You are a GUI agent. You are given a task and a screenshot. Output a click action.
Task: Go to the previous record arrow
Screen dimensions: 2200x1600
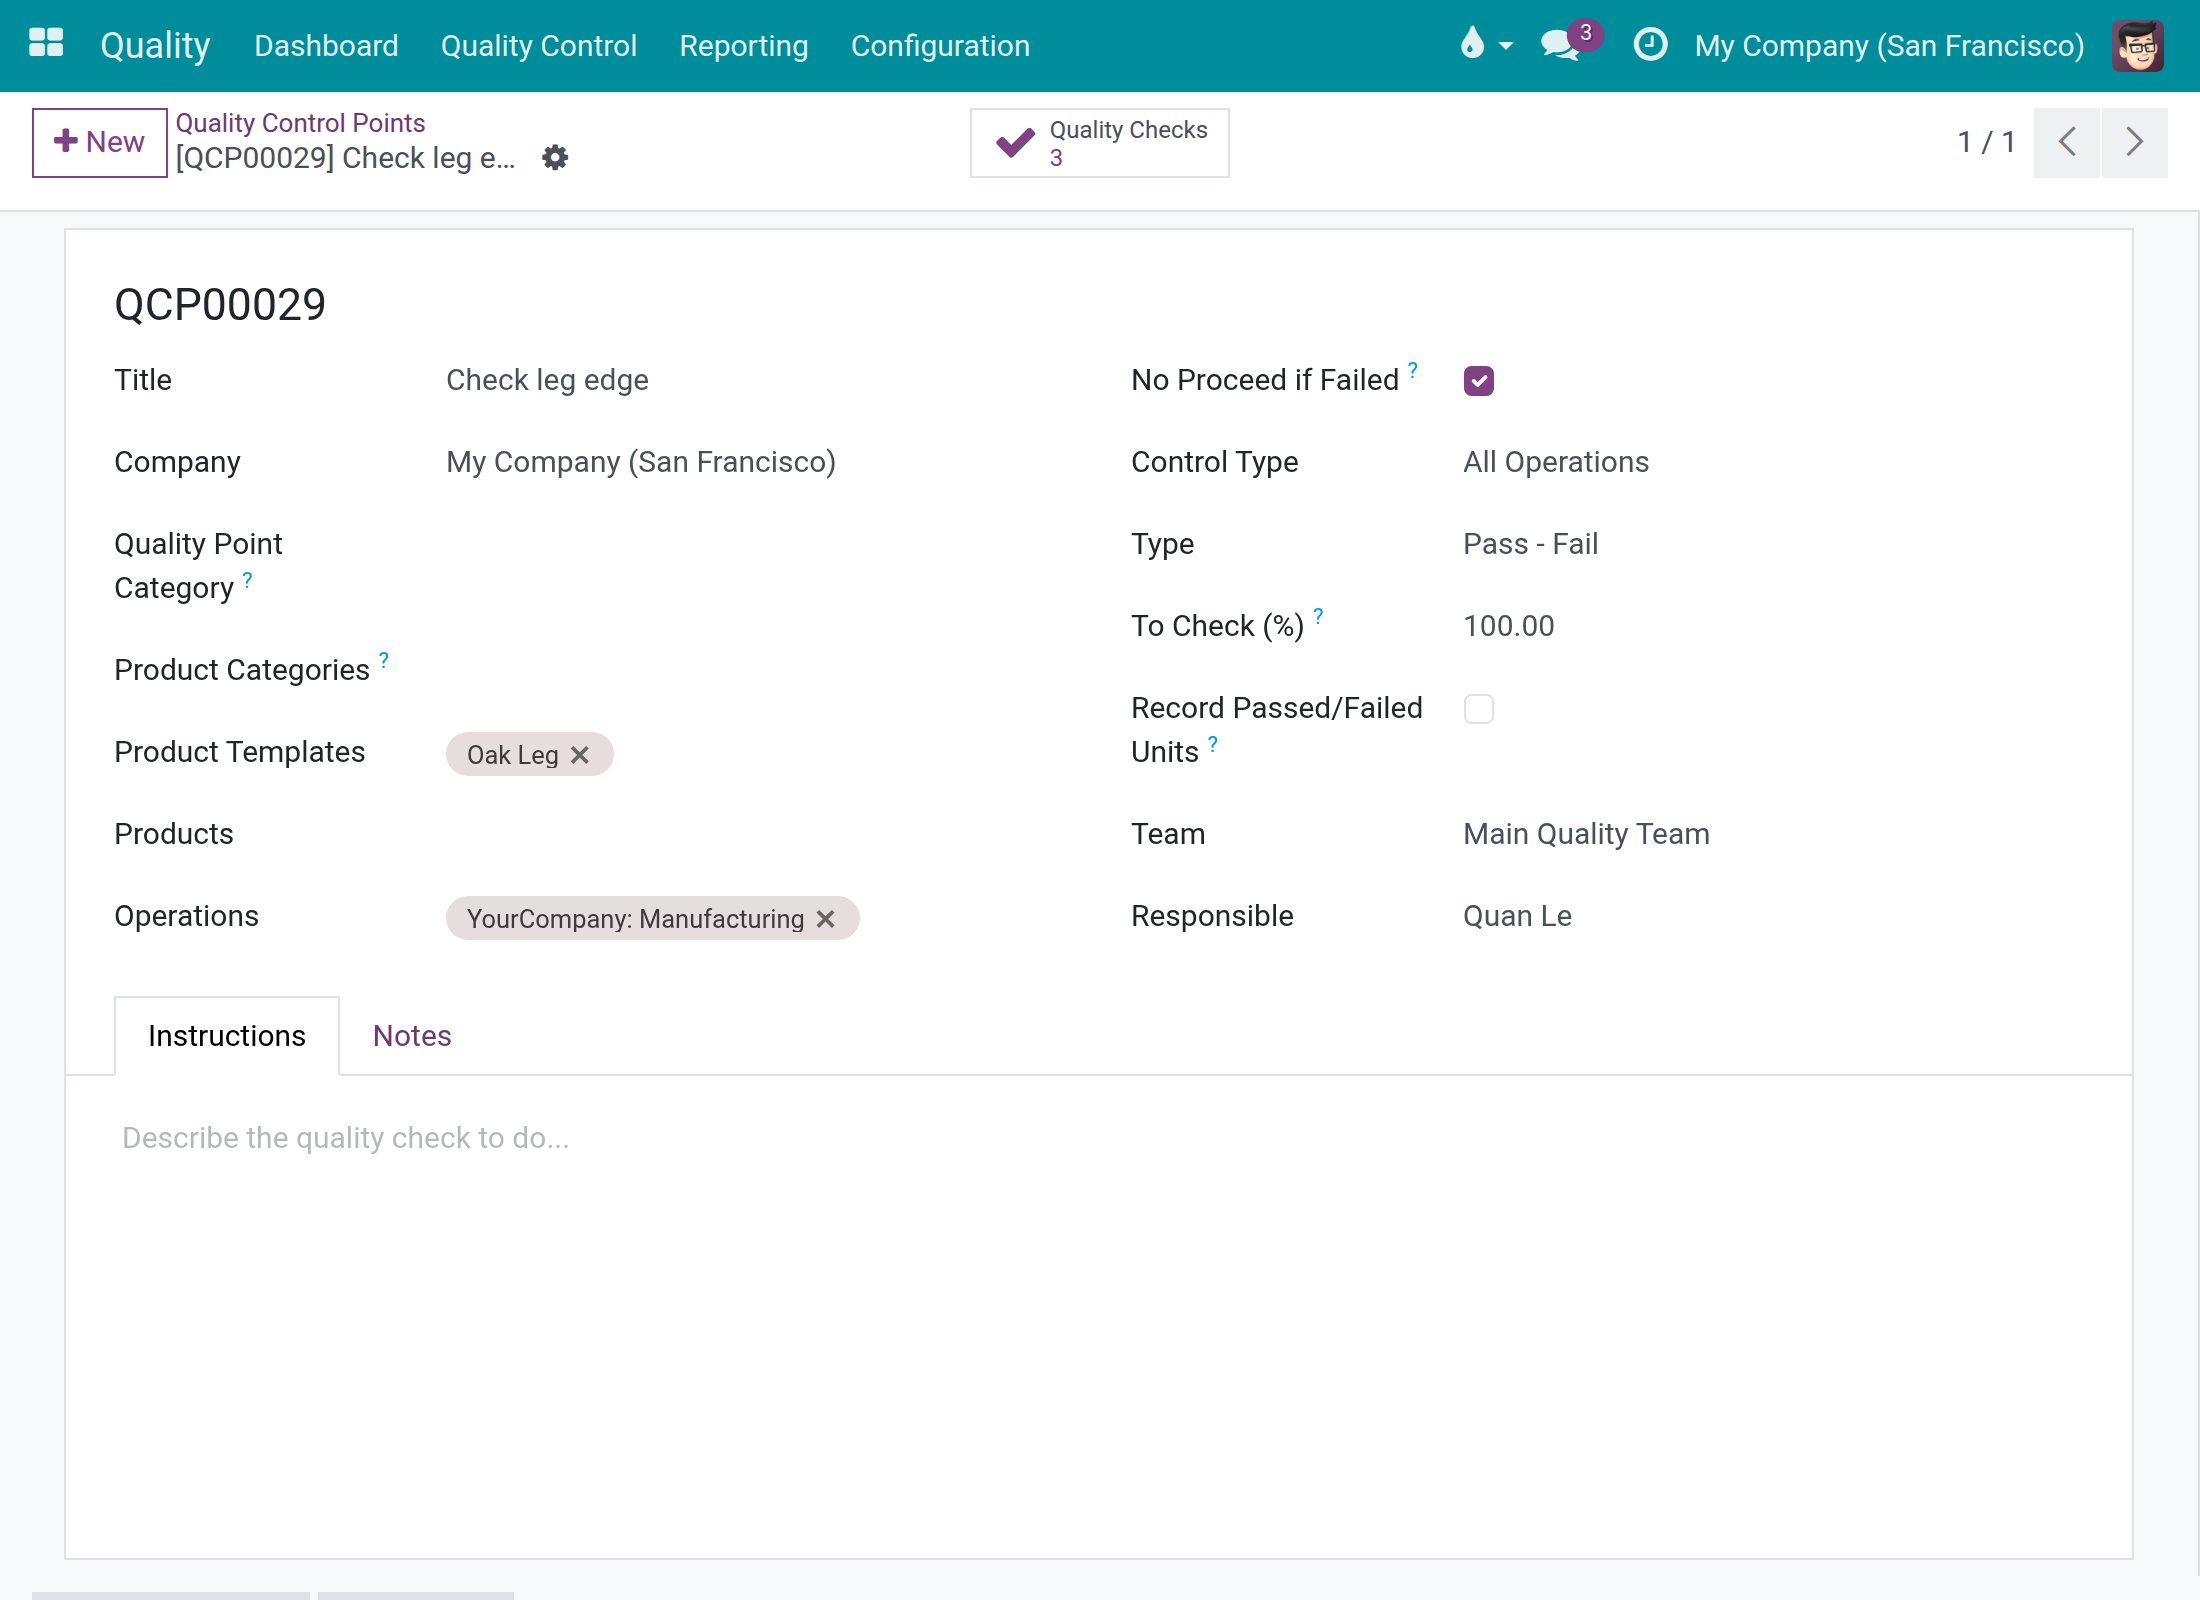tap(2067, 142)
